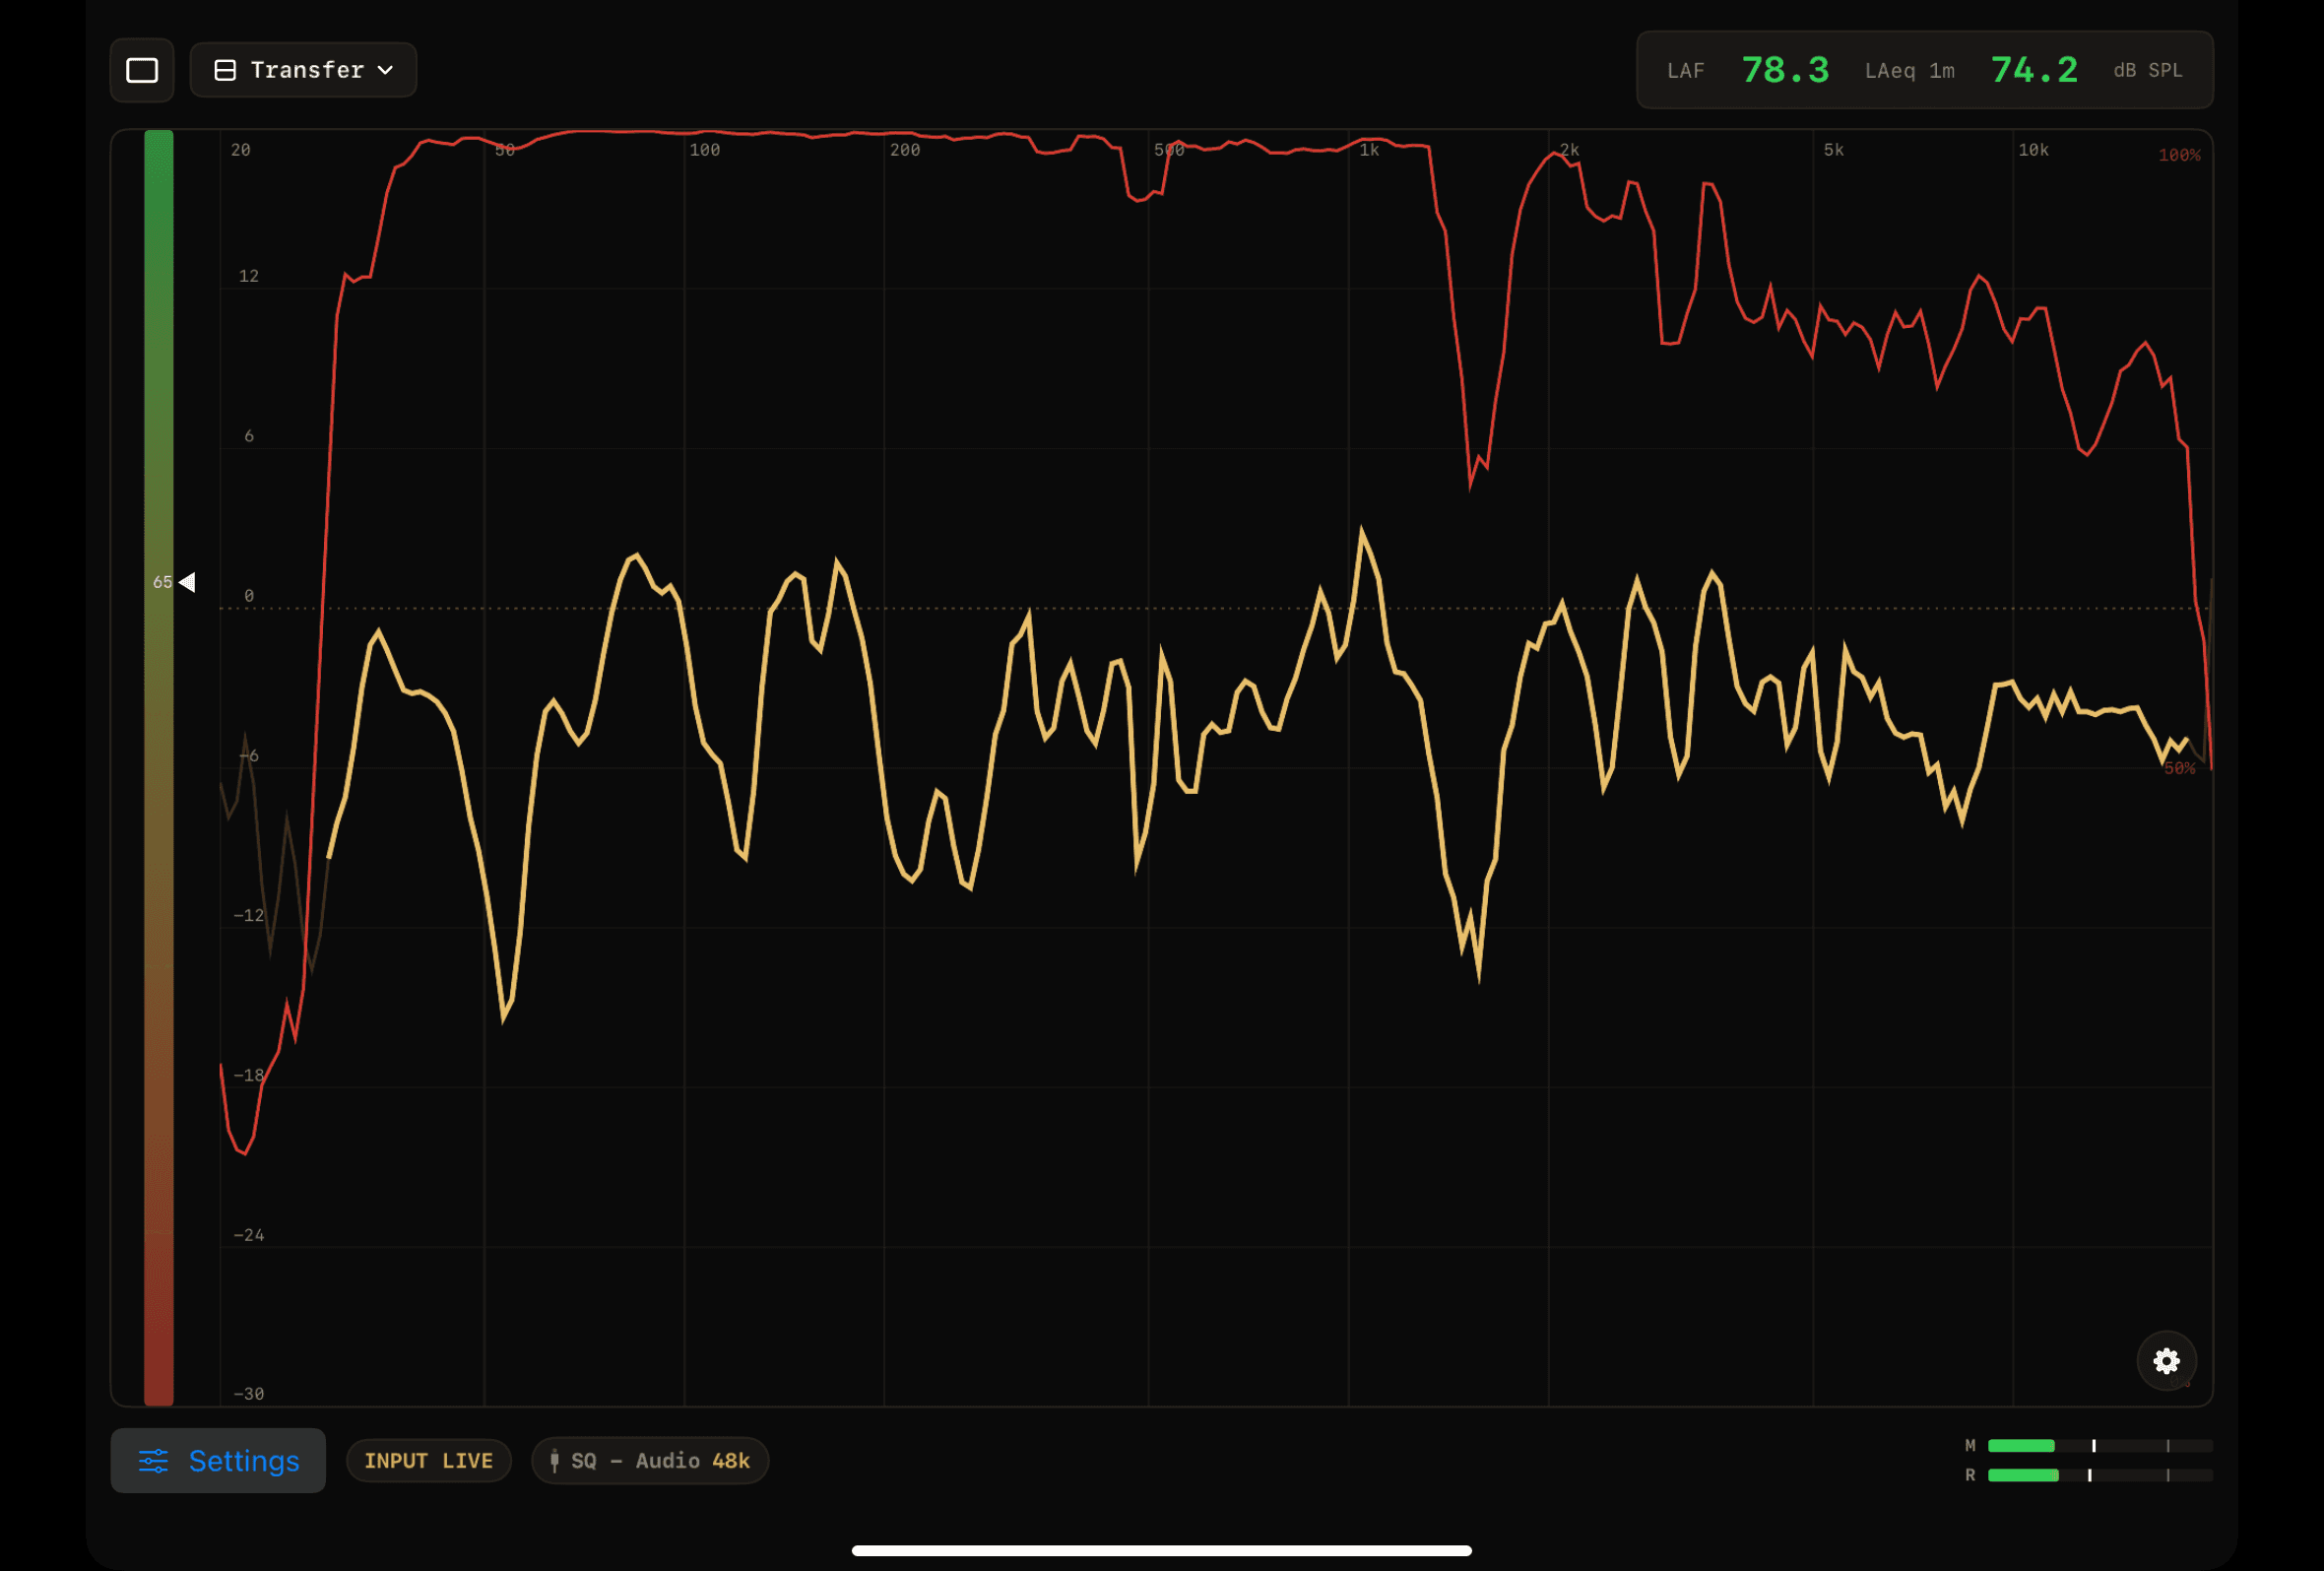Screen dimensions: 2324x1571
Task: Open the Settings panel
Action: [218, 1460]
